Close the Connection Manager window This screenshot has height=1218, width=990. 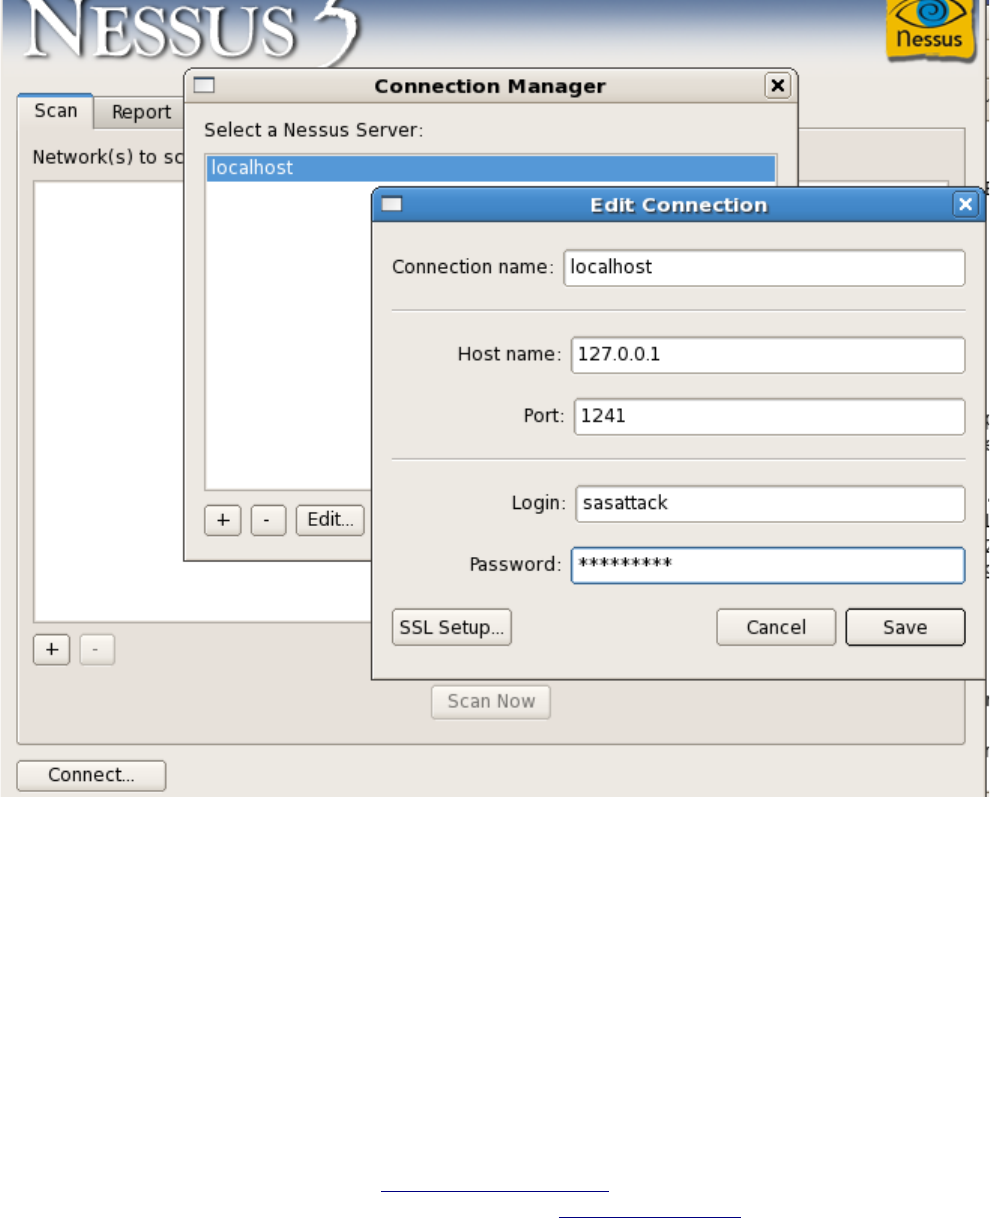pos(778,86)
